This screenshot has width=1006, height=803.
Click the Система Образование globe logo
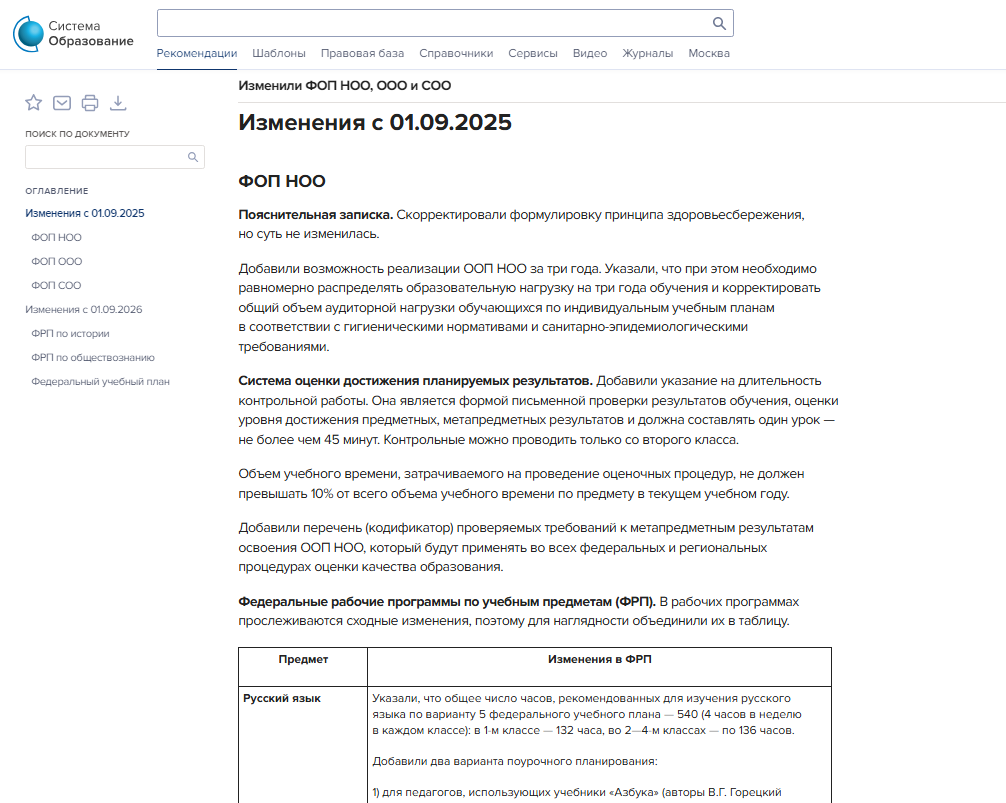28,33
